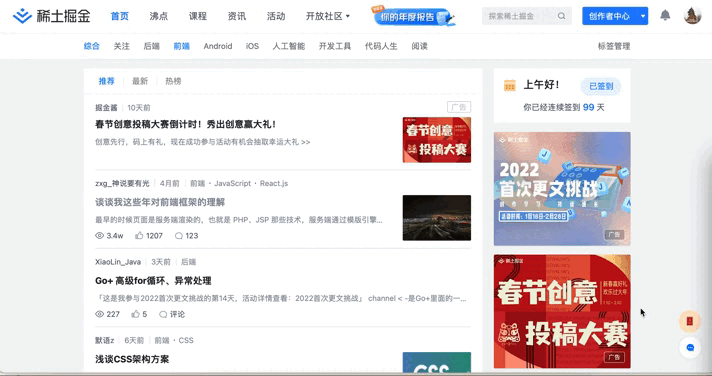Open article 谈谈我这些年对前端框架的理解

(160, 202)
